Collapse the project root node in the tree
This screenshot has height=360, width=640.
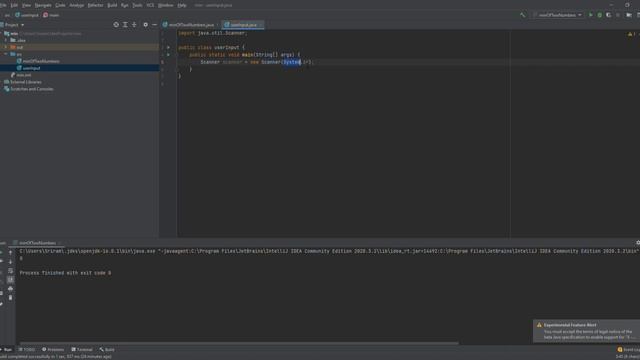click(x=2, y=33)
